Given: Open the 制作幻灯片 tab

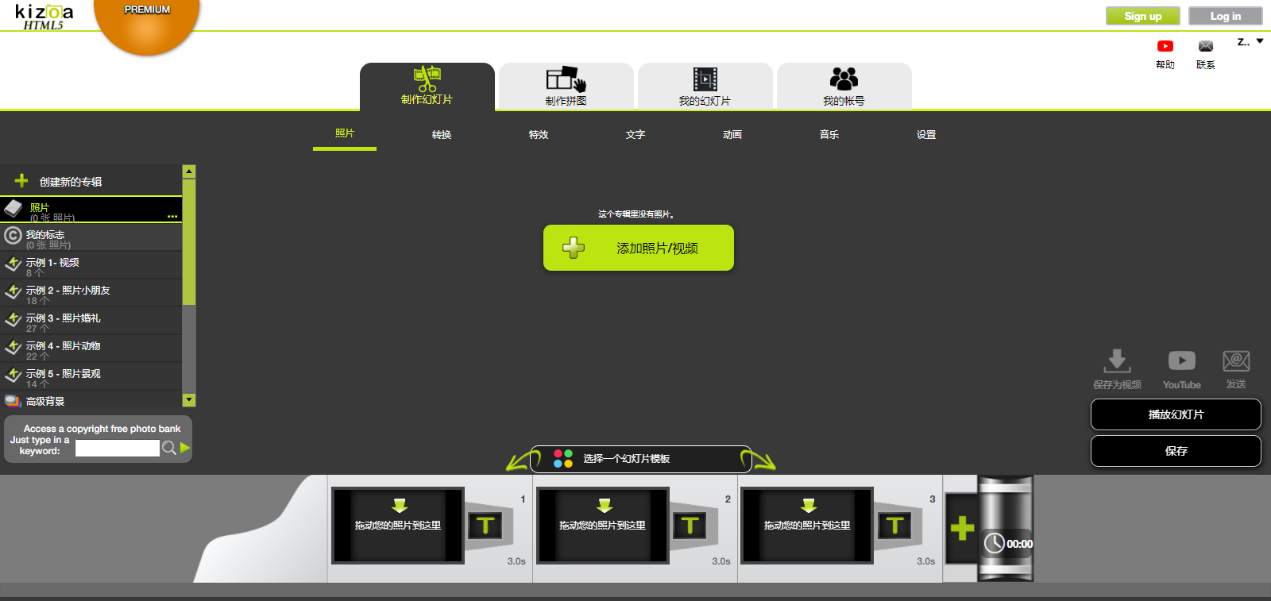Looking at the screenshot, I should pyautogui.click(x=427, y=87).
